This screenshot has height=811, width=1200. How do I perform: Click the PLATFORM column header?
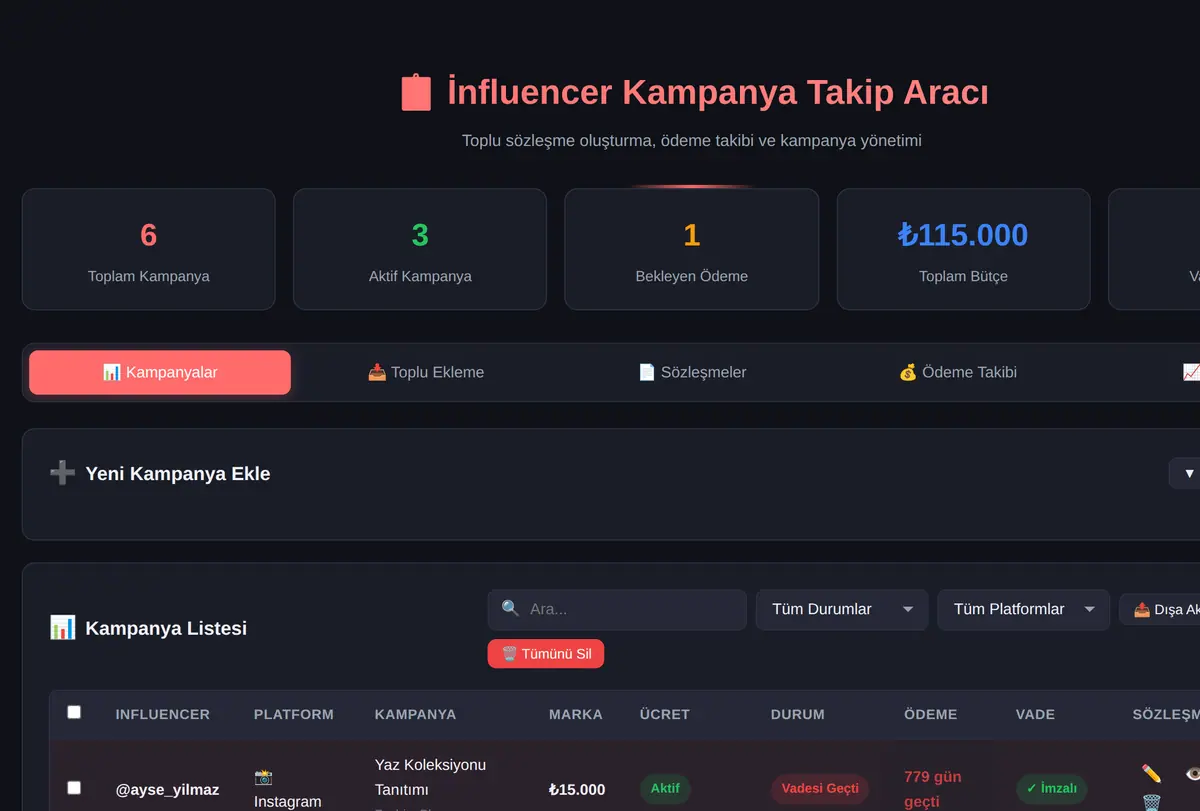[x=294, y=714]
